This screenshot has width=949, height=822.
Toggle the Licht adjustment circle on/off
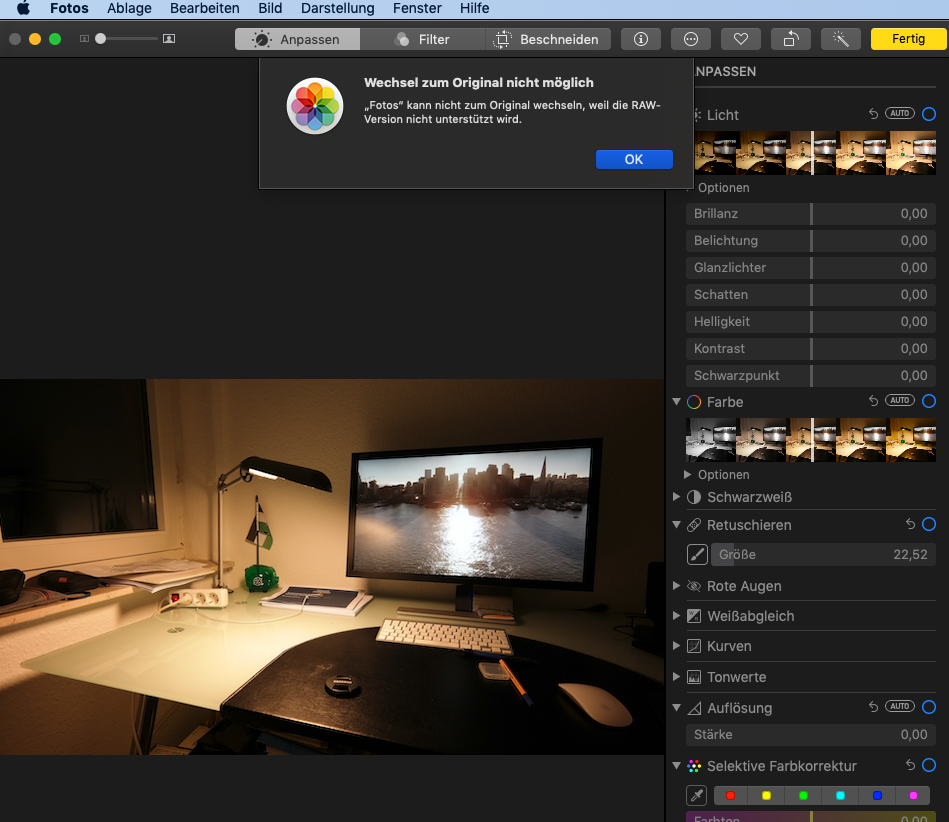tap(929, 115)
